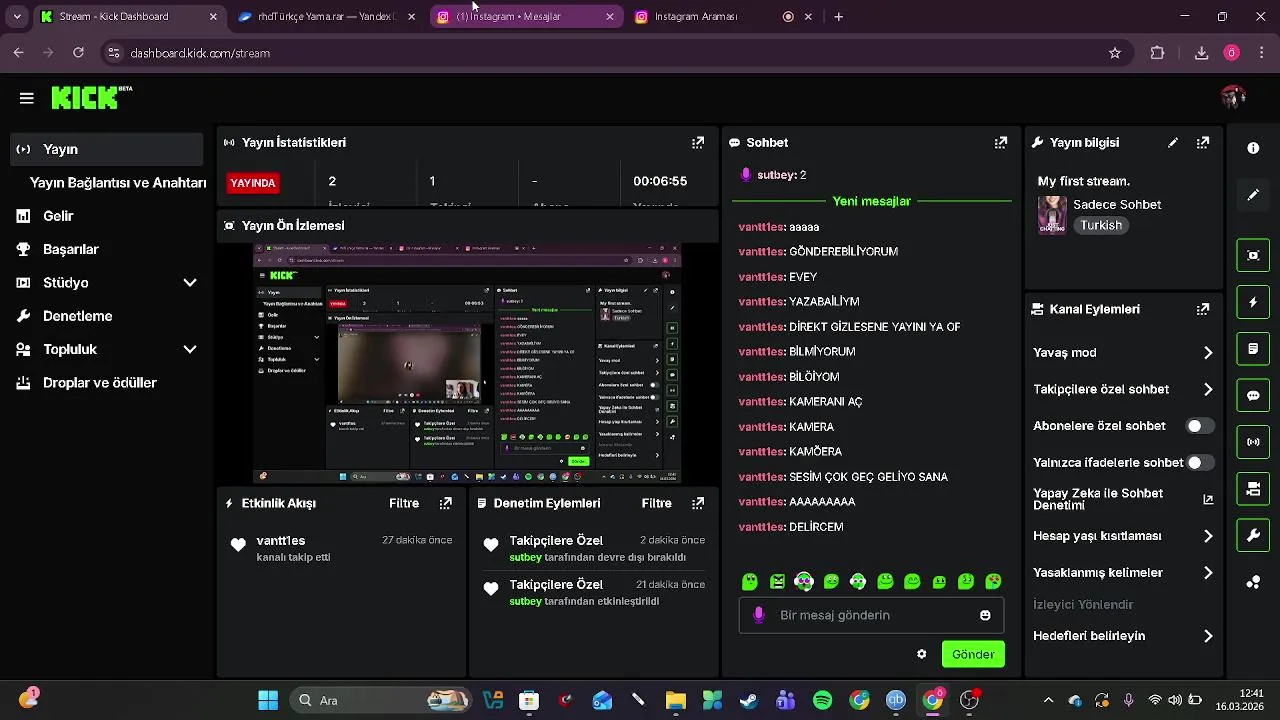Open the browser downloads icon
1280x720 pixels.
click(x=1201, y=53)
